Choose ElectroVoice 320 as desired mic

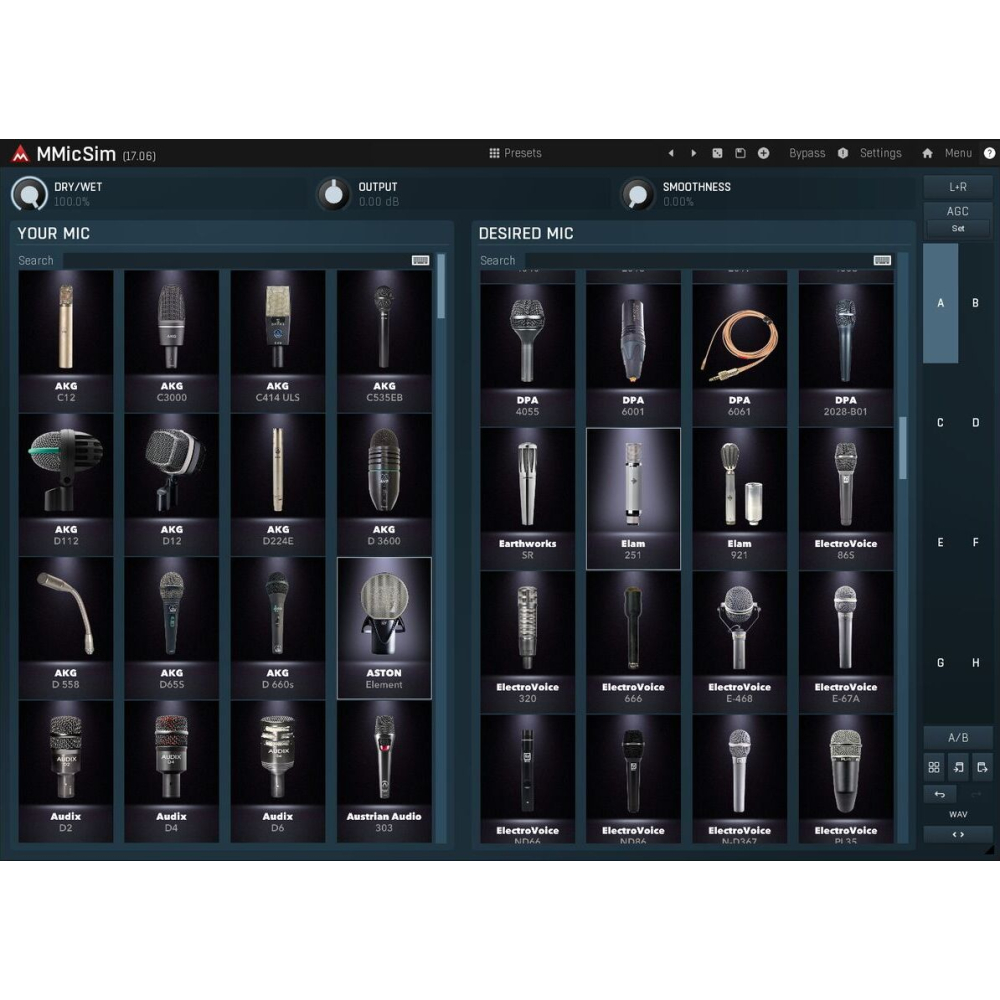point(527,642)
